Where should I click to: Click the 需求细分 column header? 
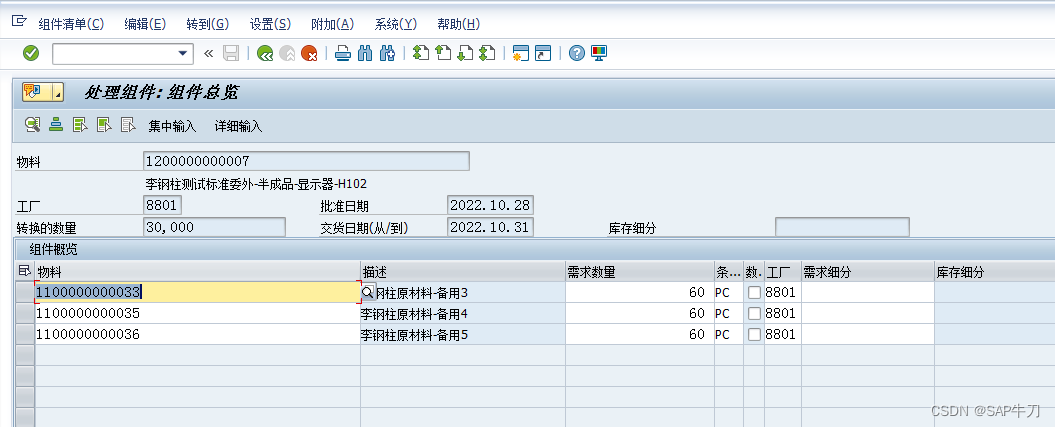[867, 272]
